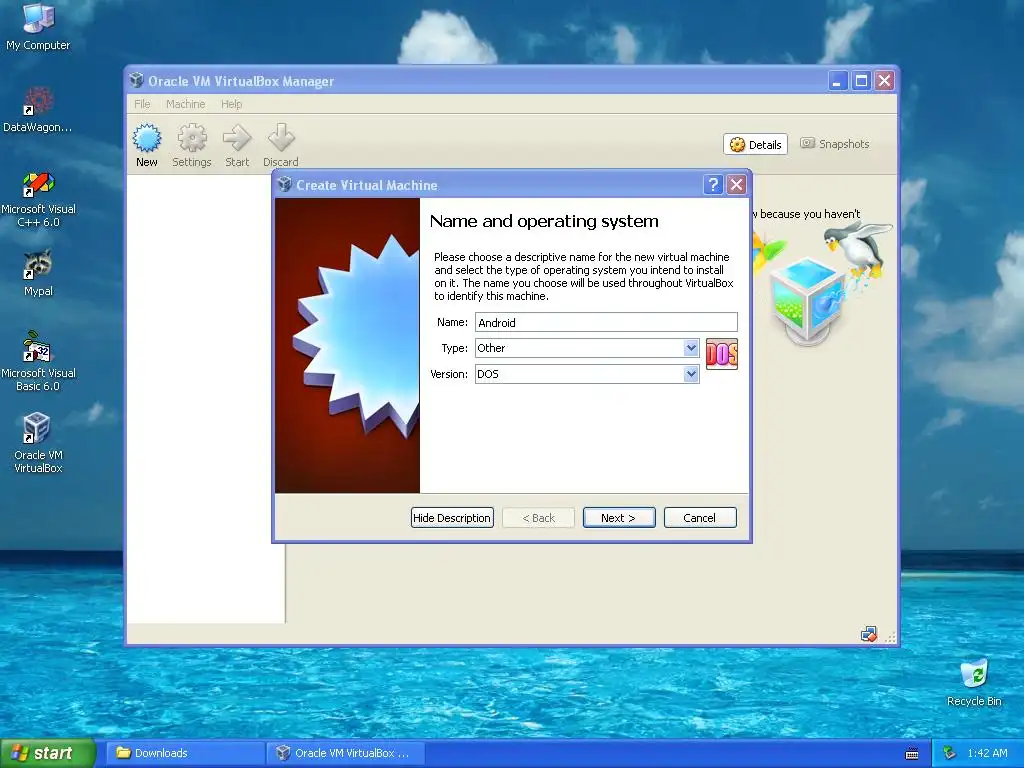The height and width of the screenshot is (768, 1024).
Task: Click the Hide Description button
Action: pos(452,518)
